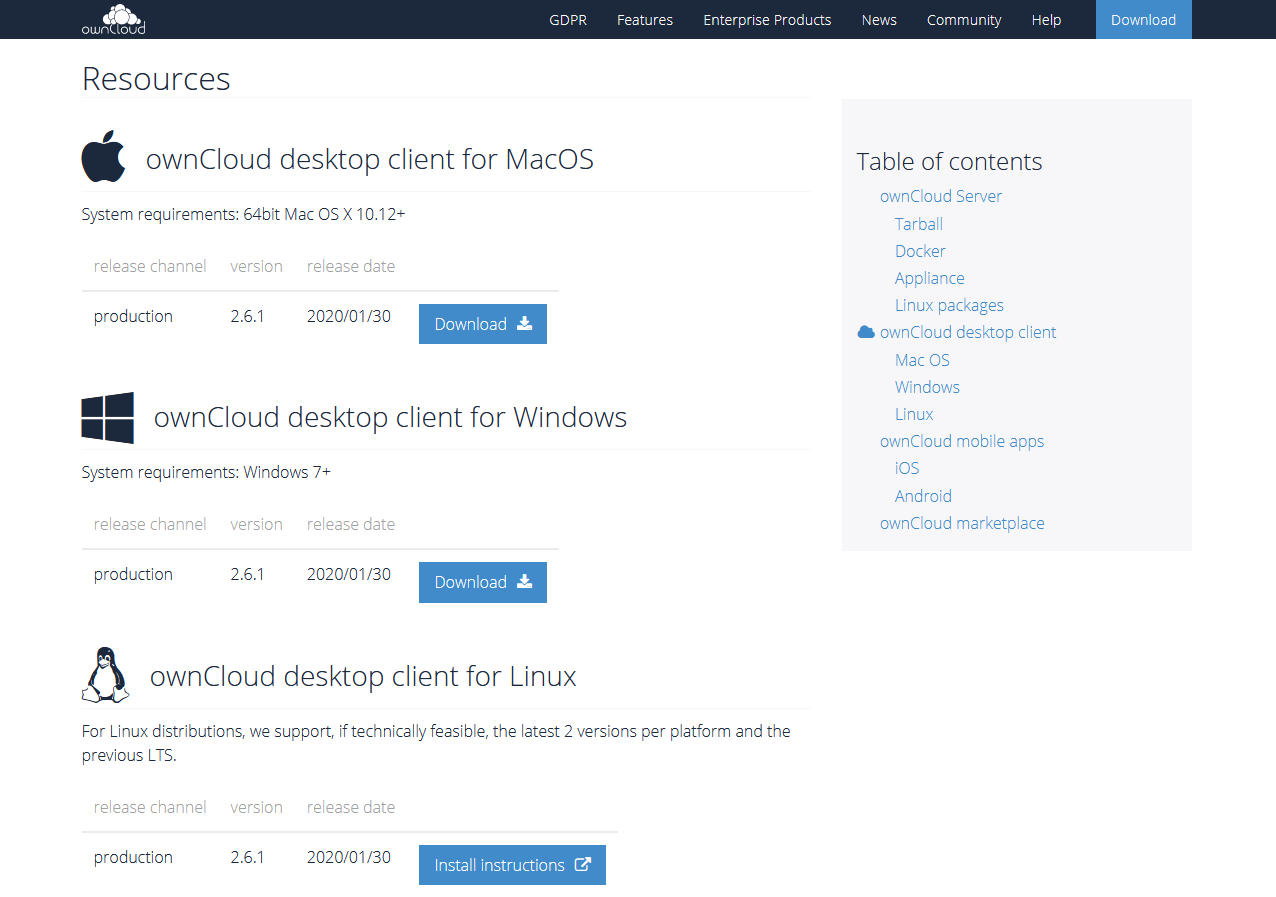Jump to ownCloud Server section
Screen dimensions: 1276x897
940,196
